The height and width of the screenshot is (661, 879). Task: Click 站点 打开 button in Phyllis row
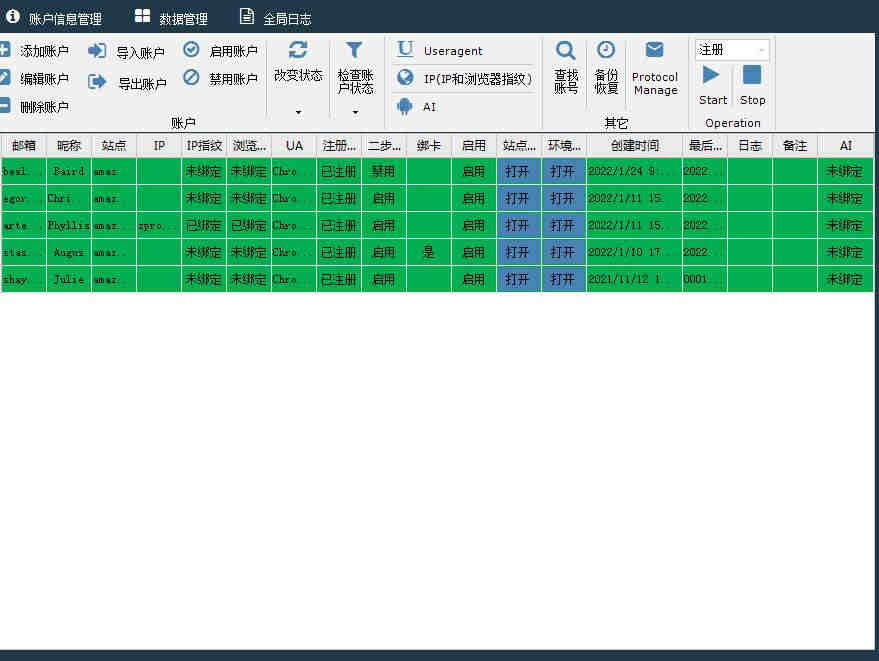click(x=519, y=225)
